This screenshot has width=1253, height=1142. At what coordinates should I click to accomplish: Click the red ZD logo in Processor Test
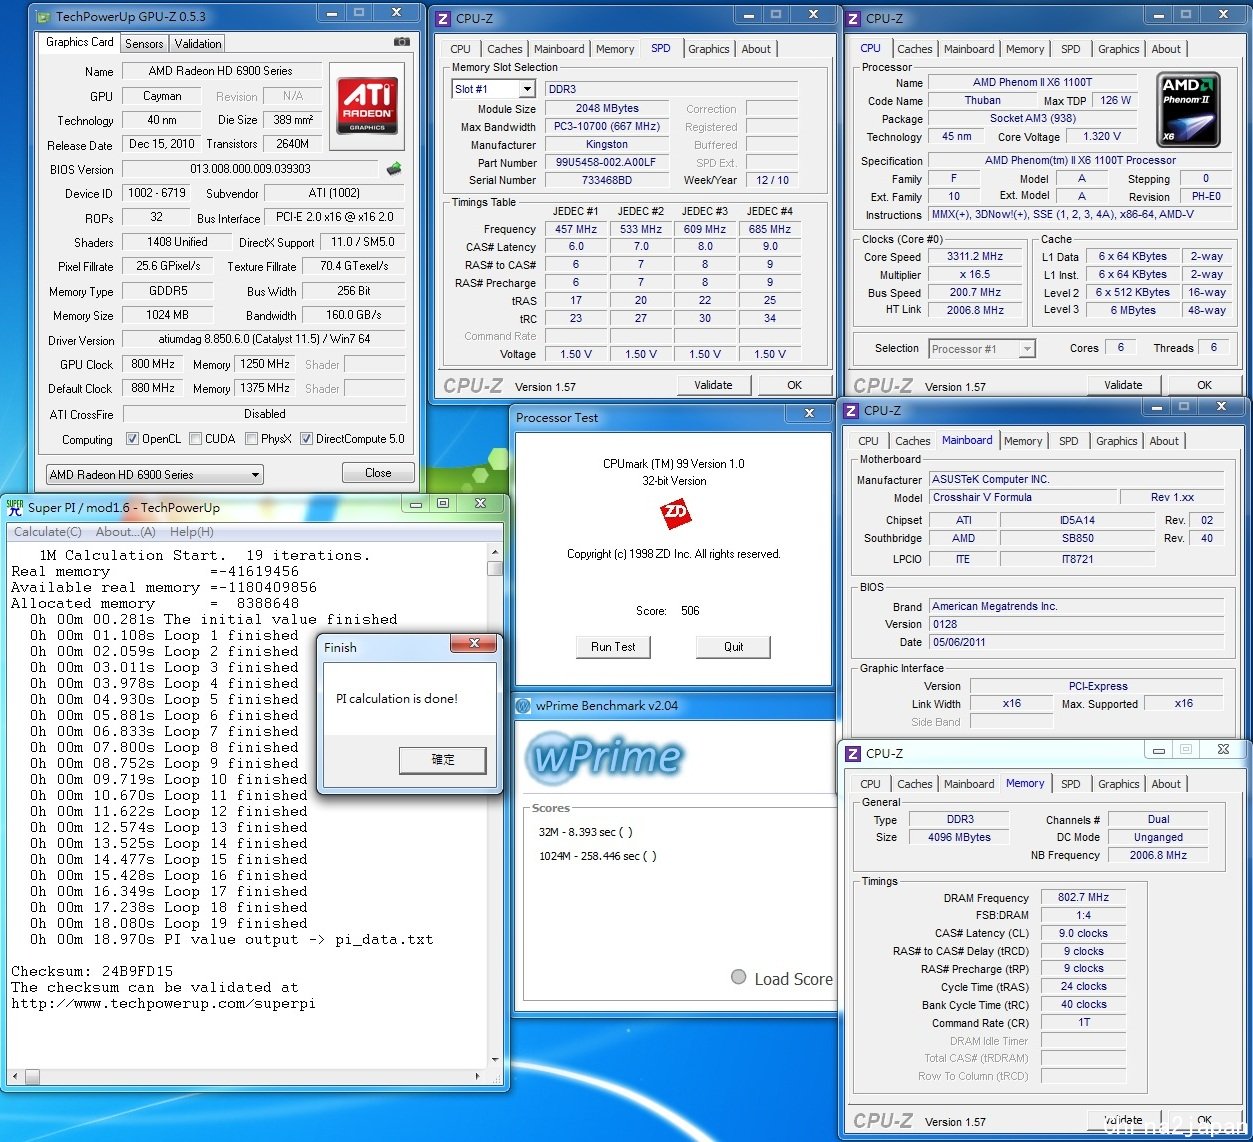click(674, 513)
